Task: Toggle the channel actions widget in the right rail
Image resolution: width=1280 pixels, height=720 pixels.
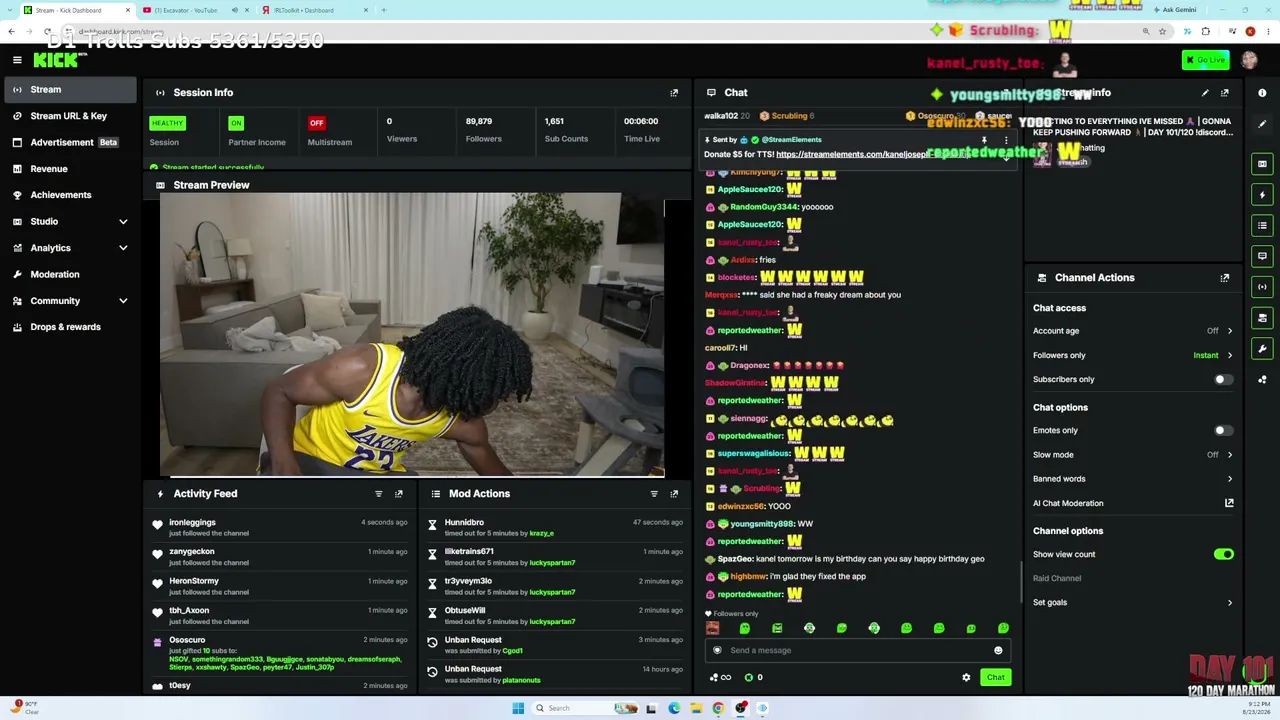Action: tap(1262, 318)
